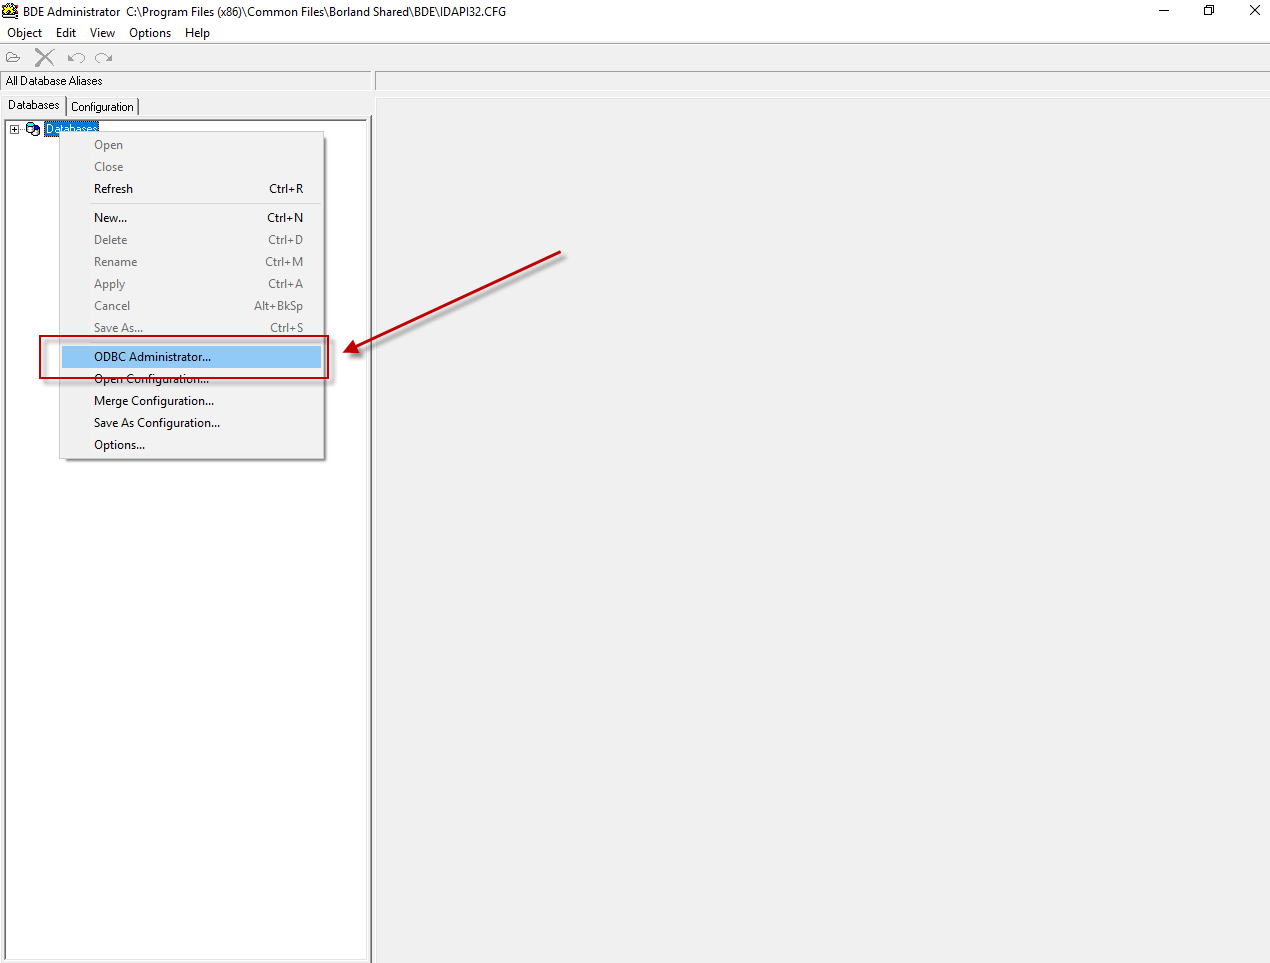Switch to the Databases tab
This screenshot has height=963, width=1270.
34,105
